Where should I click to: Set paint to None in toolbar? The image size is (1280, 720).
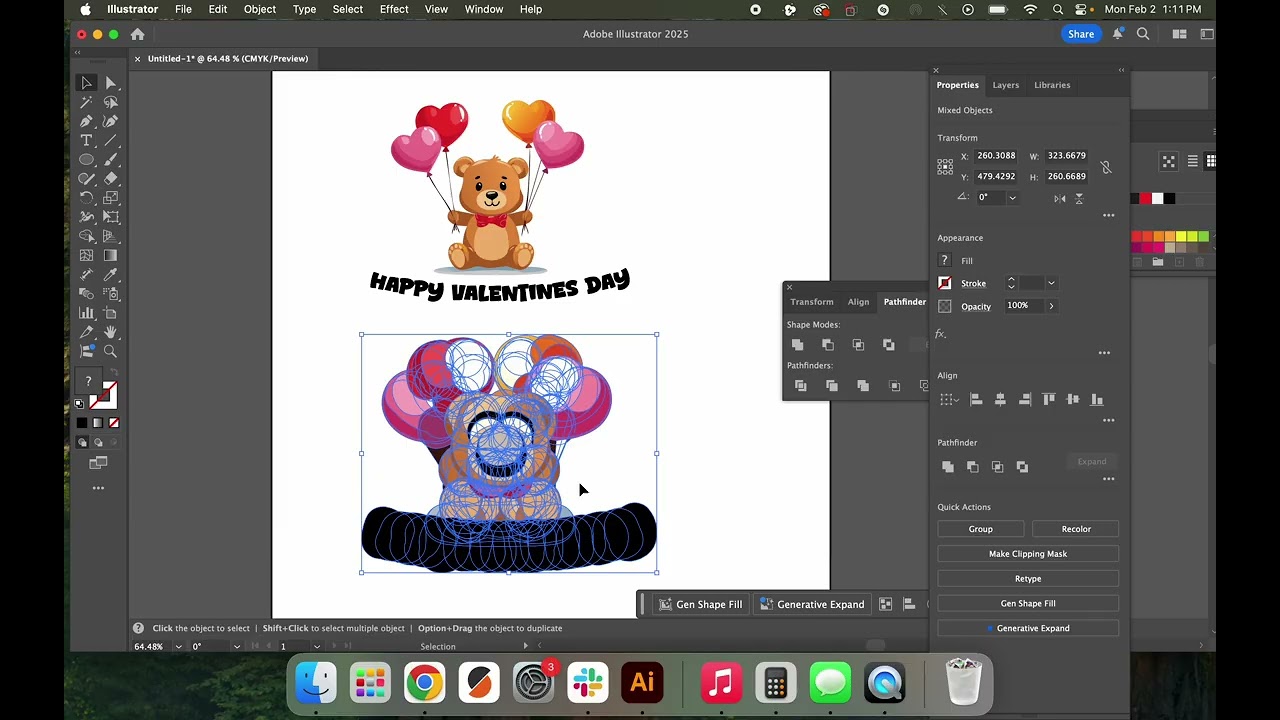[114, 423]
